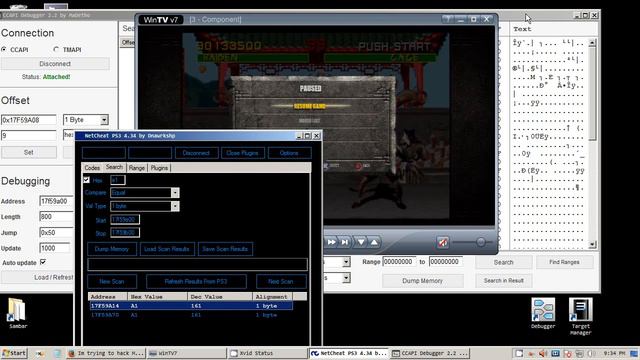
Task: Click the Jump field showing 0x50
Action: tap(56, 232)
